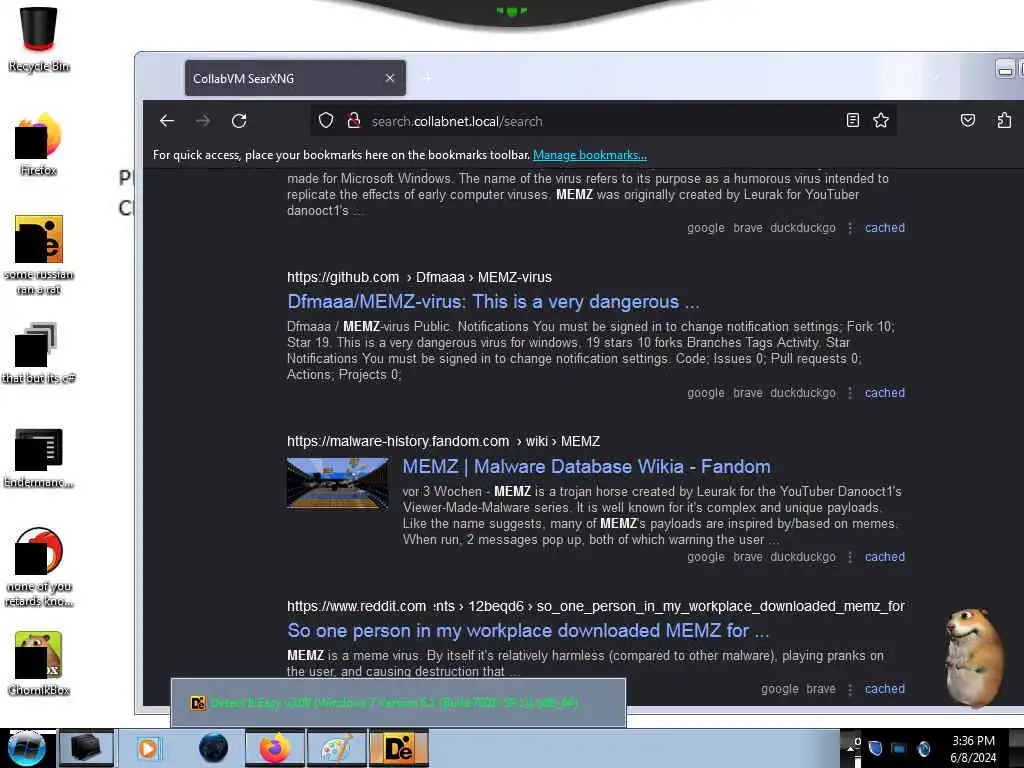Screen dimensions: 1024x768
Task: Open a new tab with the plus button
Action: 427,78
